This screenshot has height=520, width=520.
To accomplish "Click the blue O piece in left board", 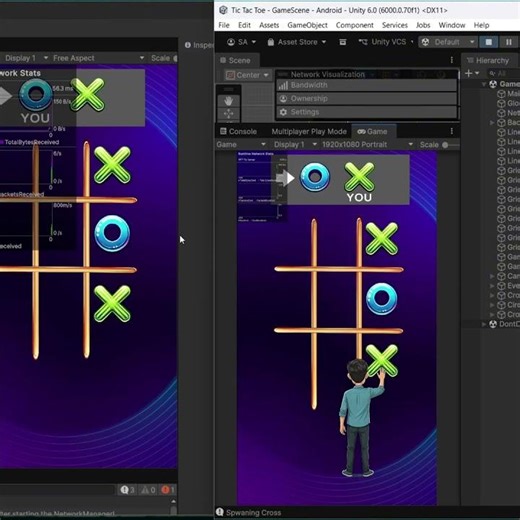I will pyautogui.click(x=112, y=233).
